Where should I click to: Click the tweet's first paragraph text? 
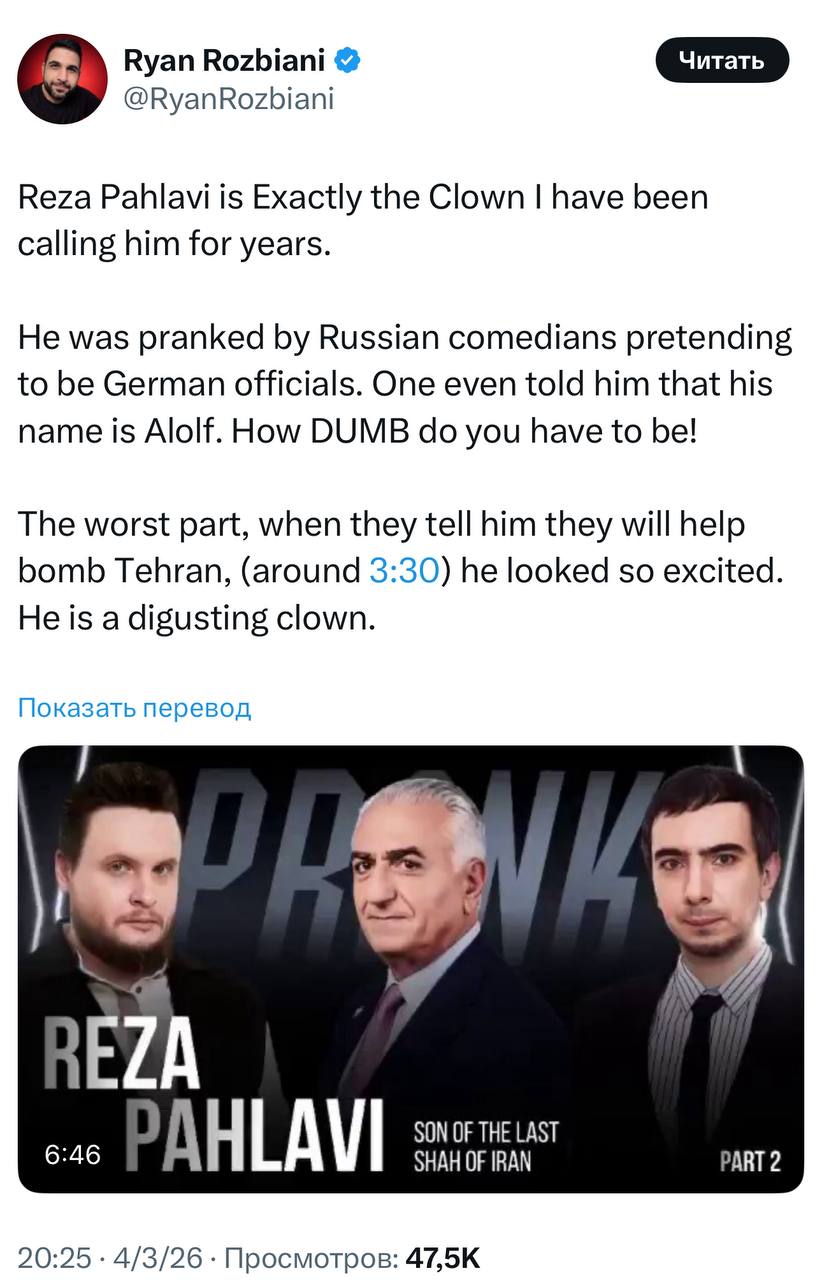tap(363, 221)
